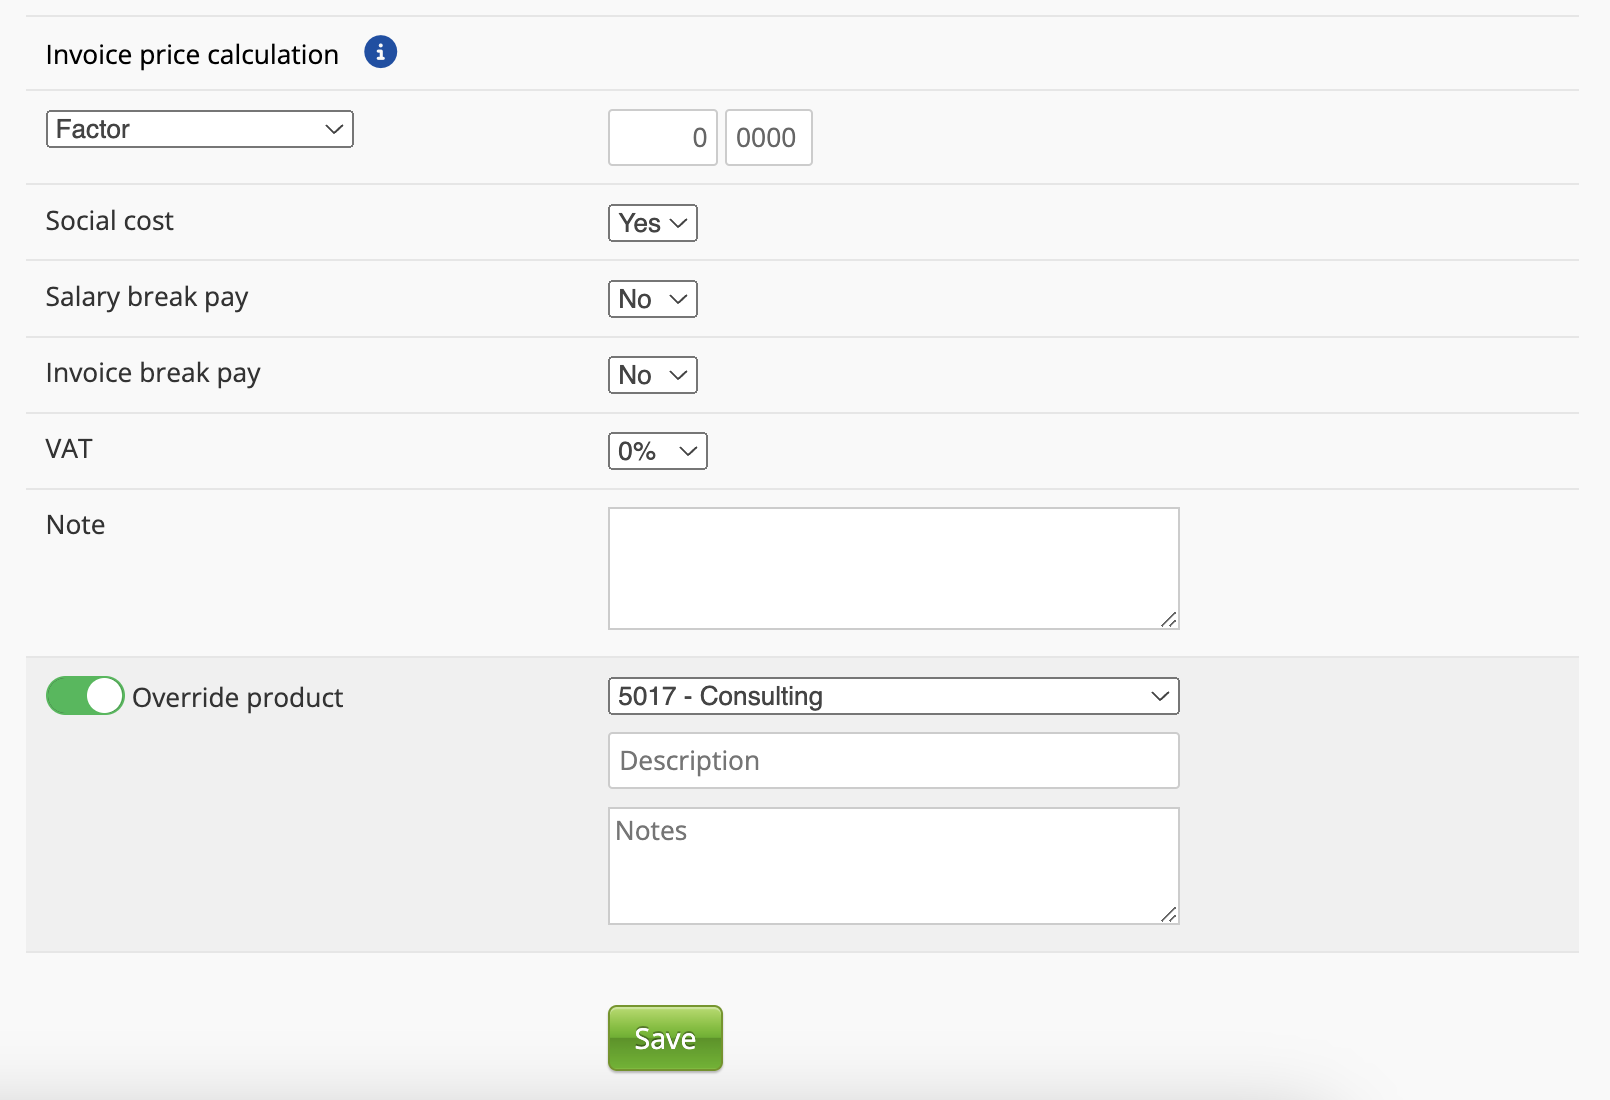
Task: Click the Social cost label
Action: (x=110, y=221)
